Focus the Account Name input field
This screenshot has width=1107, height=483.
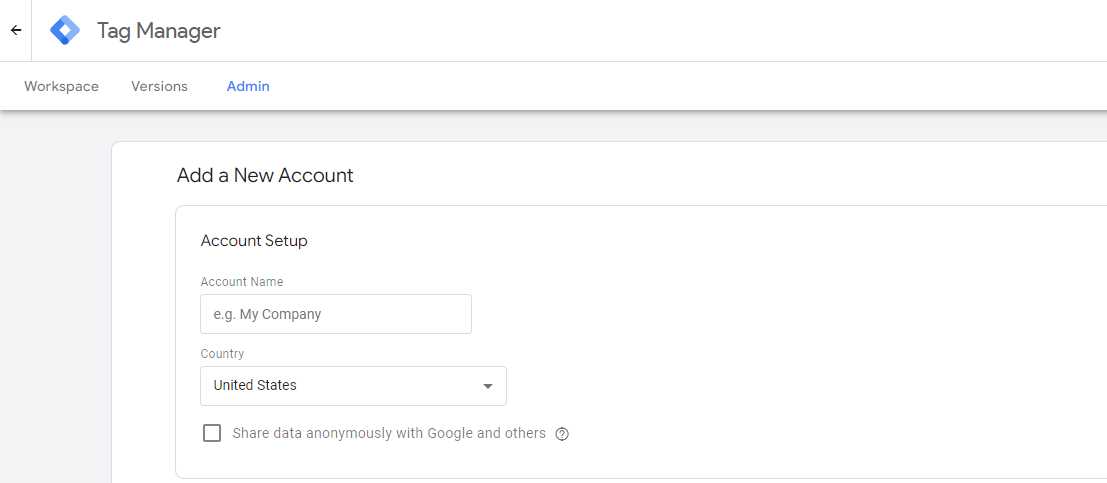(x=335, y=314)
